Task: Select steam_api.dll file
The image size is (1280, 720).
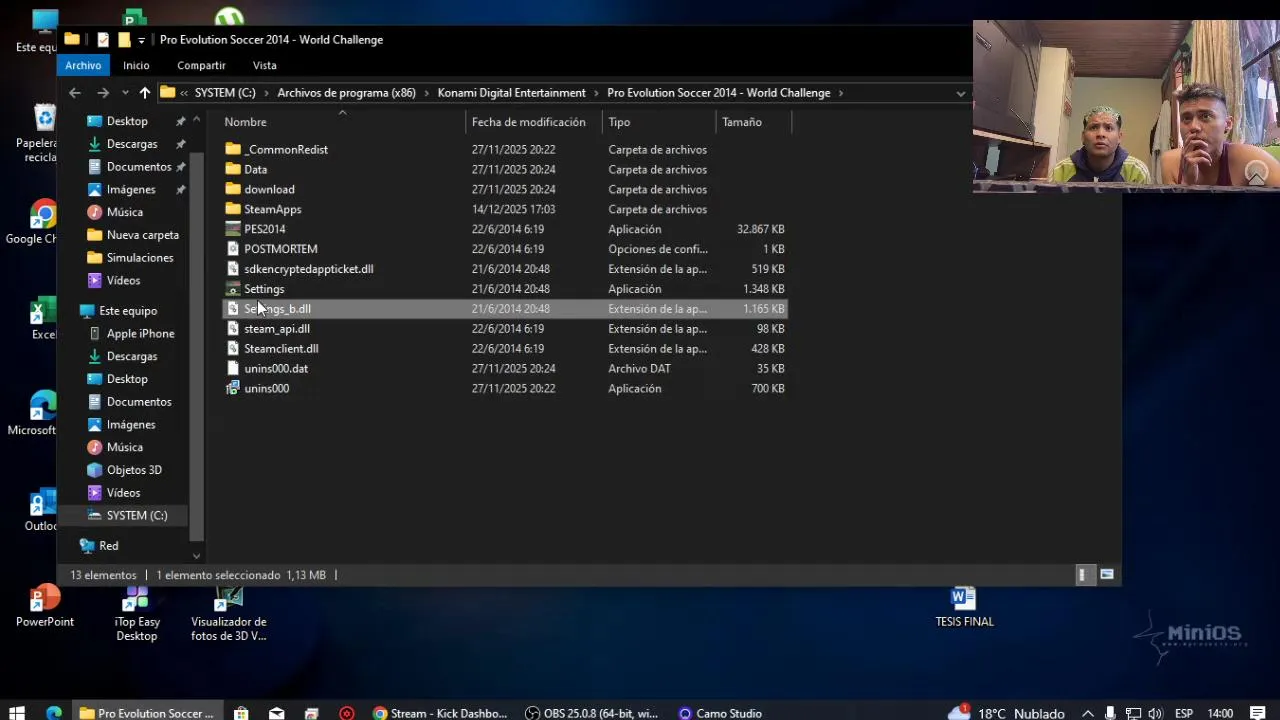Action: point(276,329)
